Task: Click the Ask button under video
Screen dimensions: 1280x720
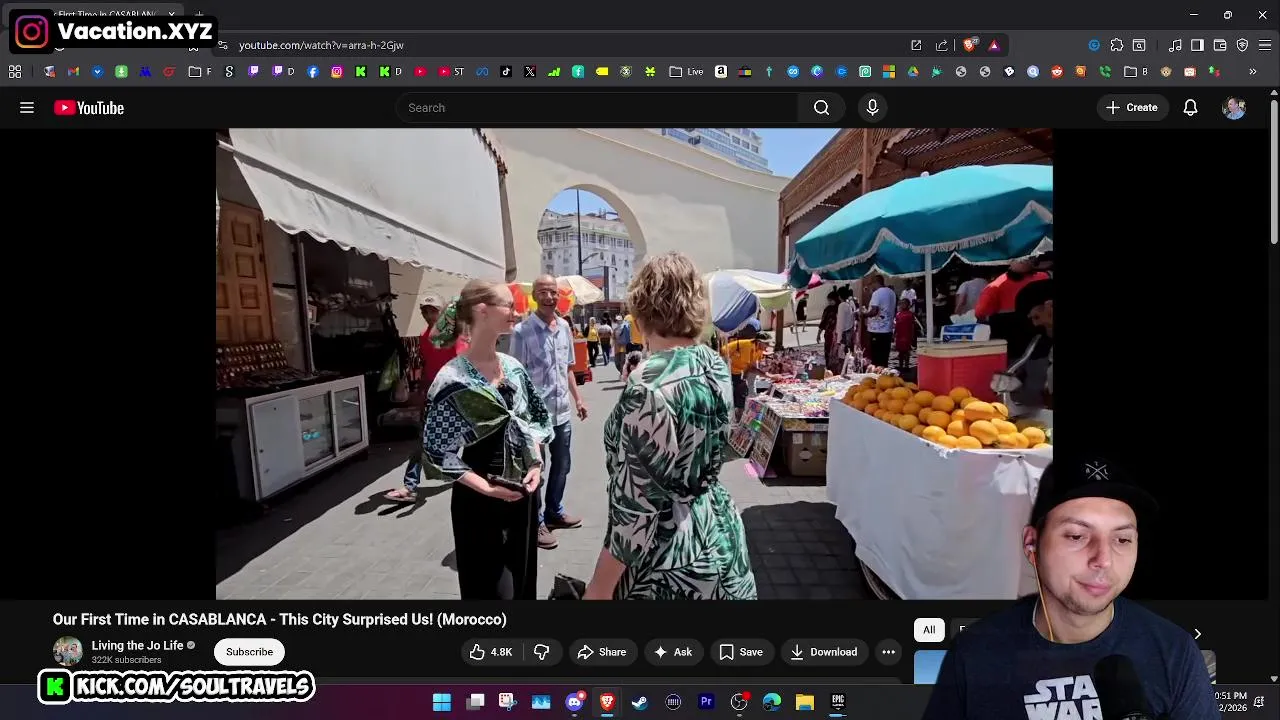Action: pyautogui.click(x=673, y=652)
